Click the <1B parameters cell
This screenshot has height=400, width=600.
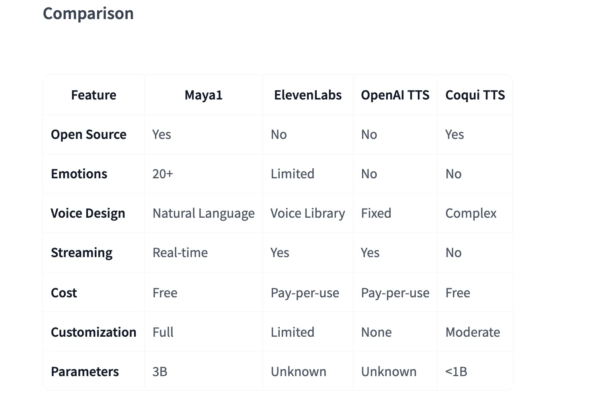(458, 372)
